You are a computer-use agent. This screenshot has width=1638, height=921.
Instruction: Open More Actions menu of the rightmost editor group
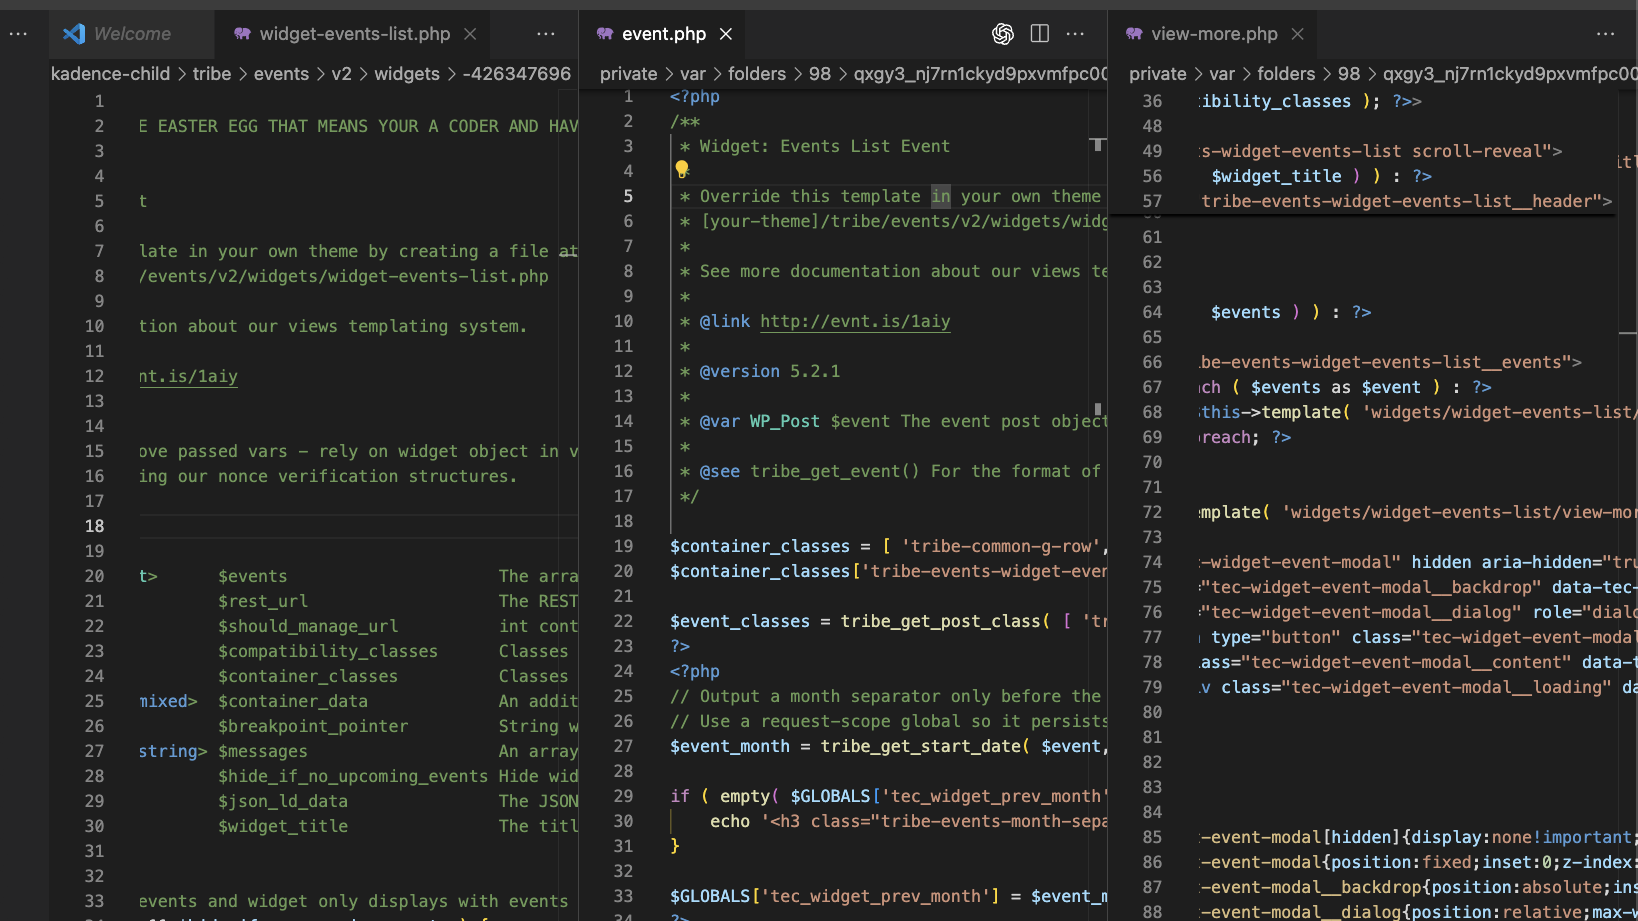pyautogui.click(x=1605, y=33)
